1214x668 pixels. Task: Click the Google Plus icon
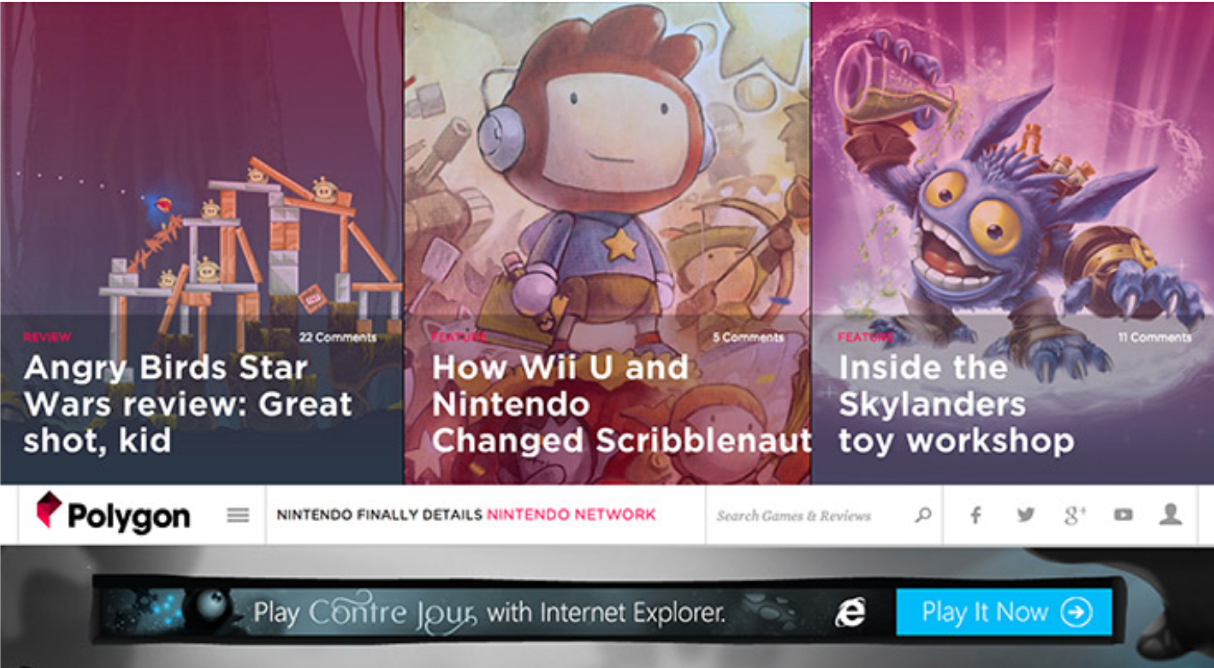click(1075, 515)
